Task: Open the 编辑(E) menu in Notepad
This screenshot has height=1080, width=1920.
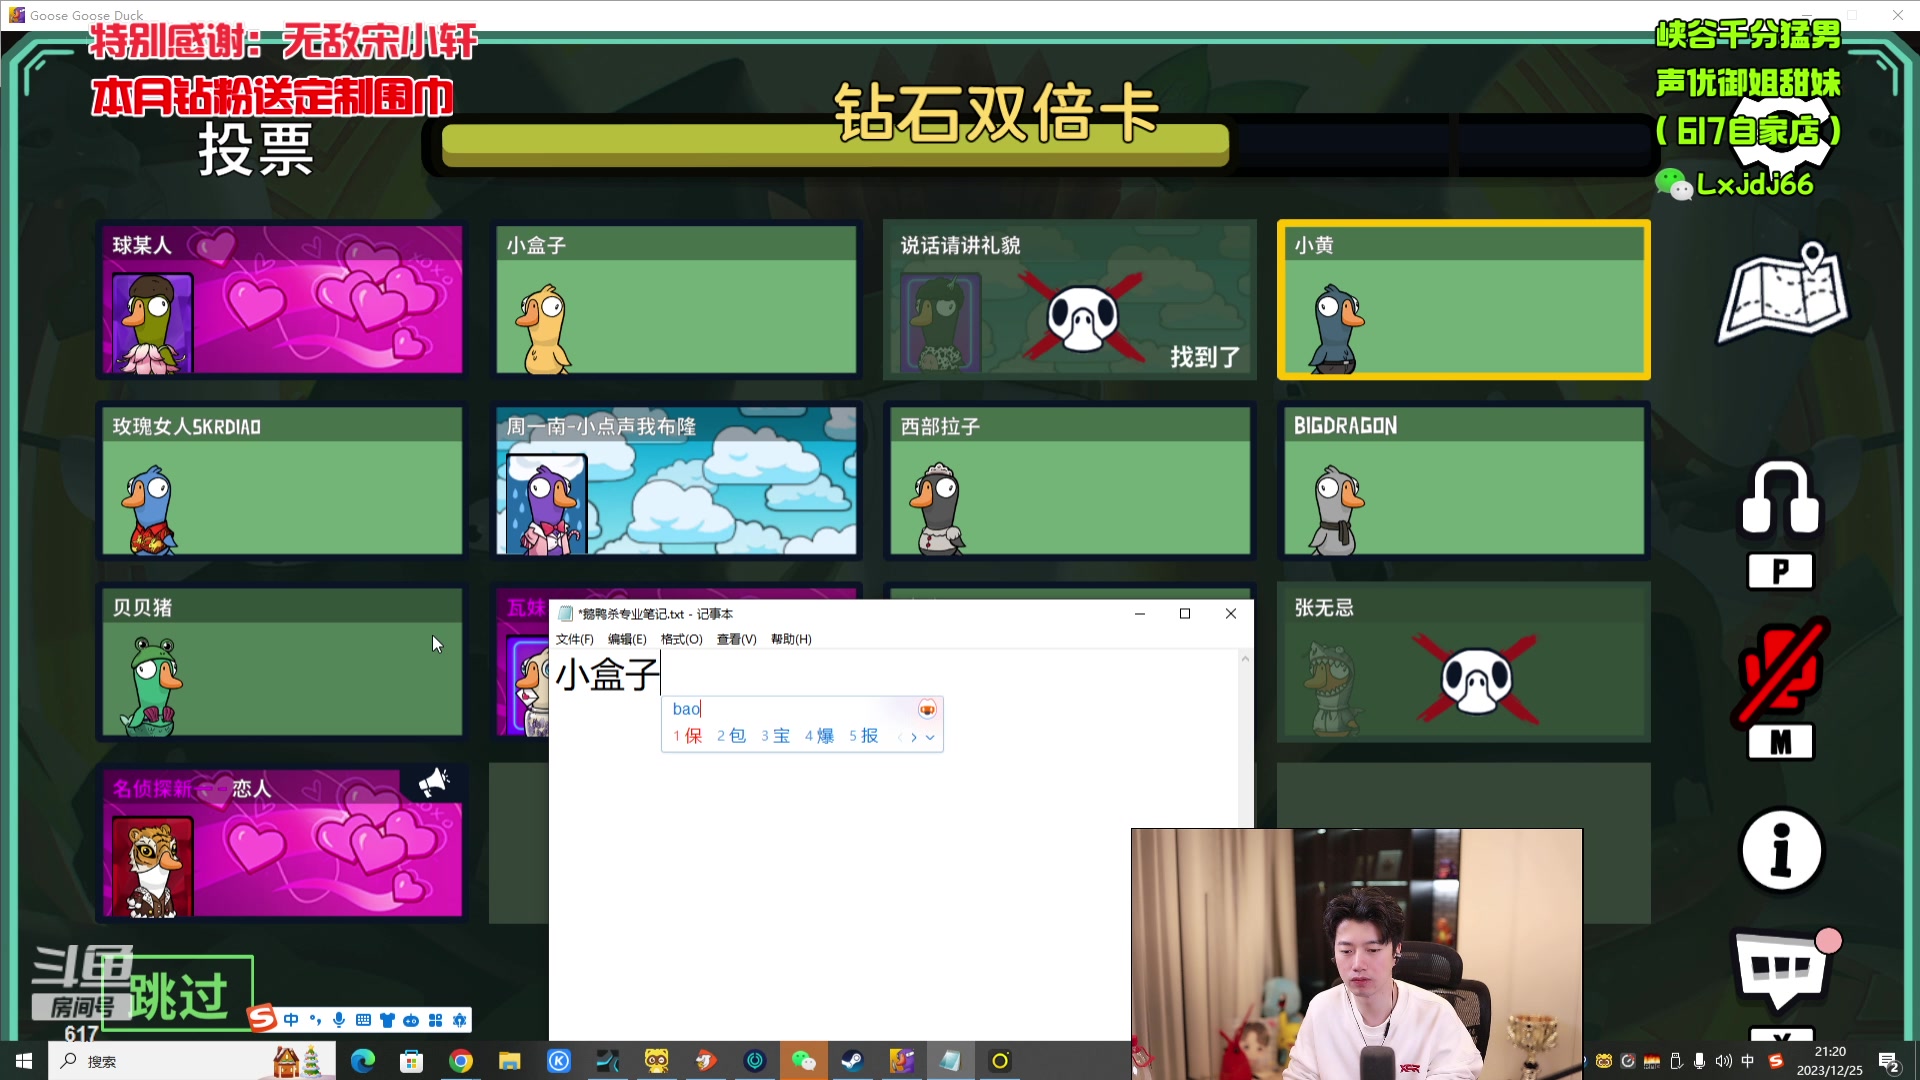Action: click(x=627, y=639)
